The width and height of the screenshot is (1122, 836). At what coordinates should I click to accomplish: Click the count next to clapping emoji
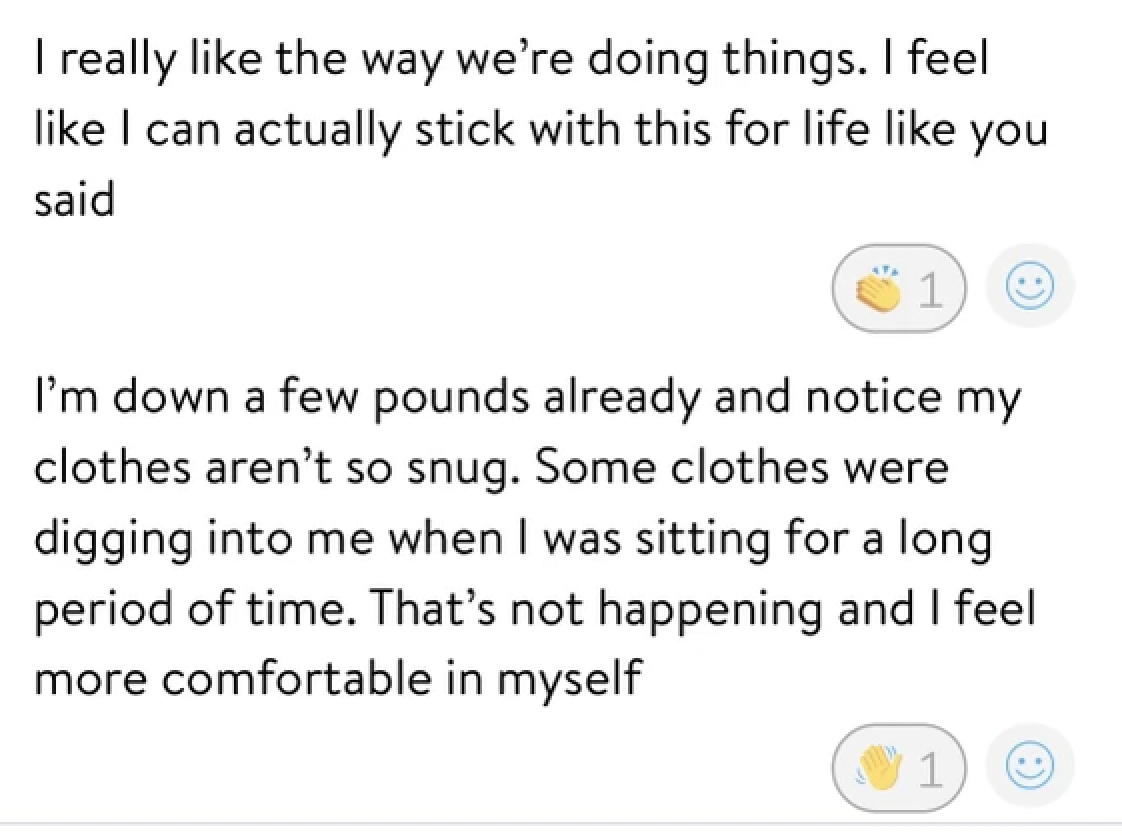tap(929, 289)
